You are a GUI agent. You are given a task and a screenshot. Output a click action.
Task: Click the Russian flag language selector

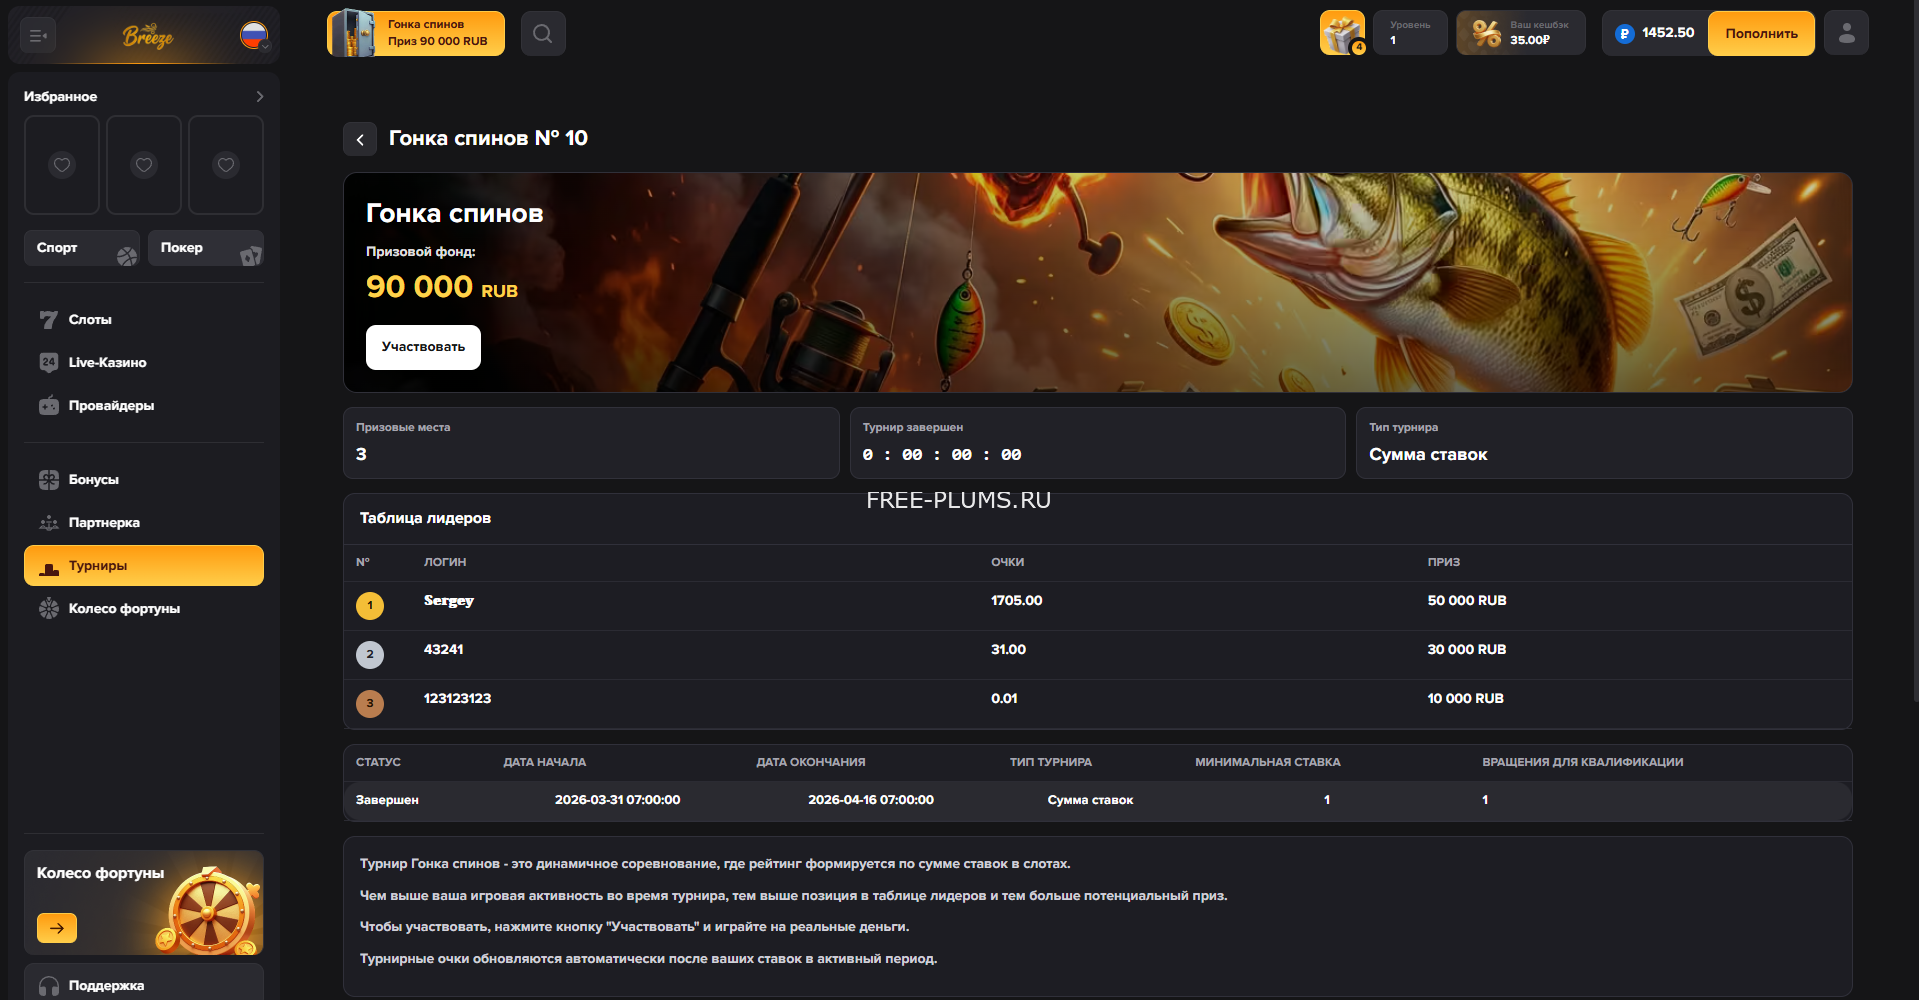[254, 36]
